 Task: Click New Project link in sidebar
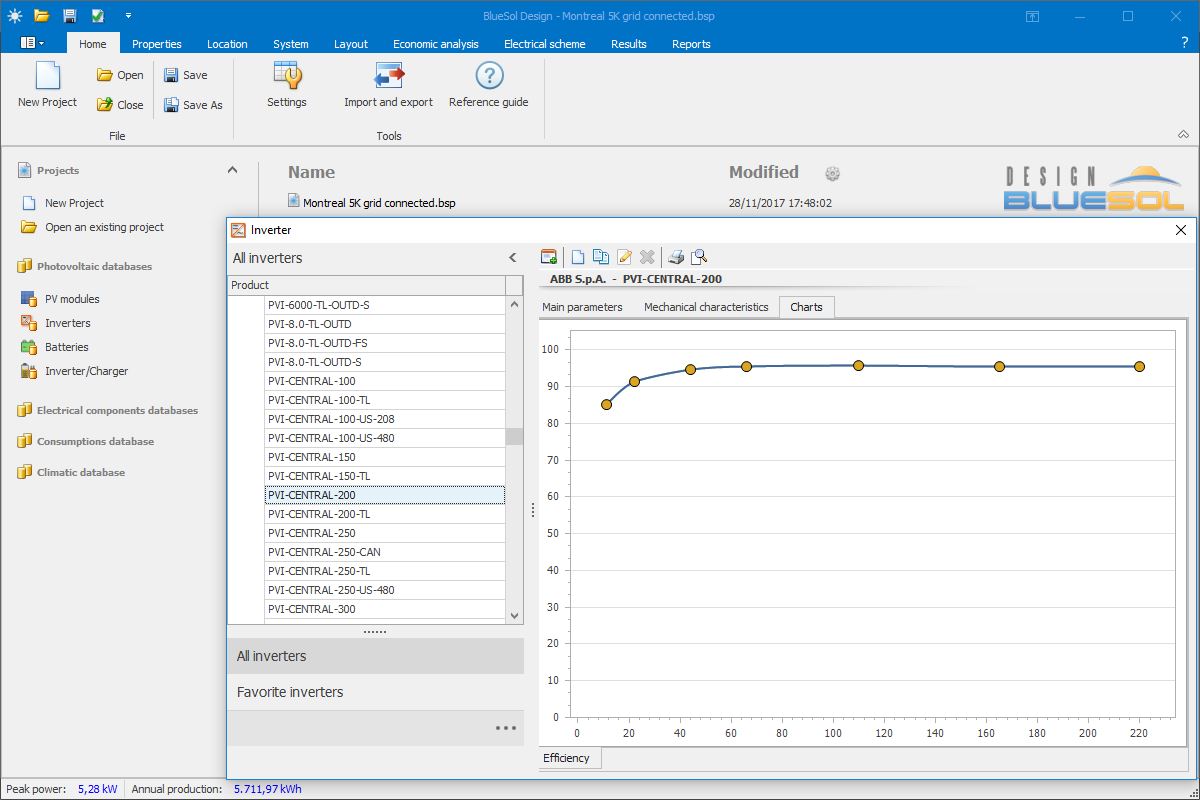pyautogui.click(x=74, y=203)
